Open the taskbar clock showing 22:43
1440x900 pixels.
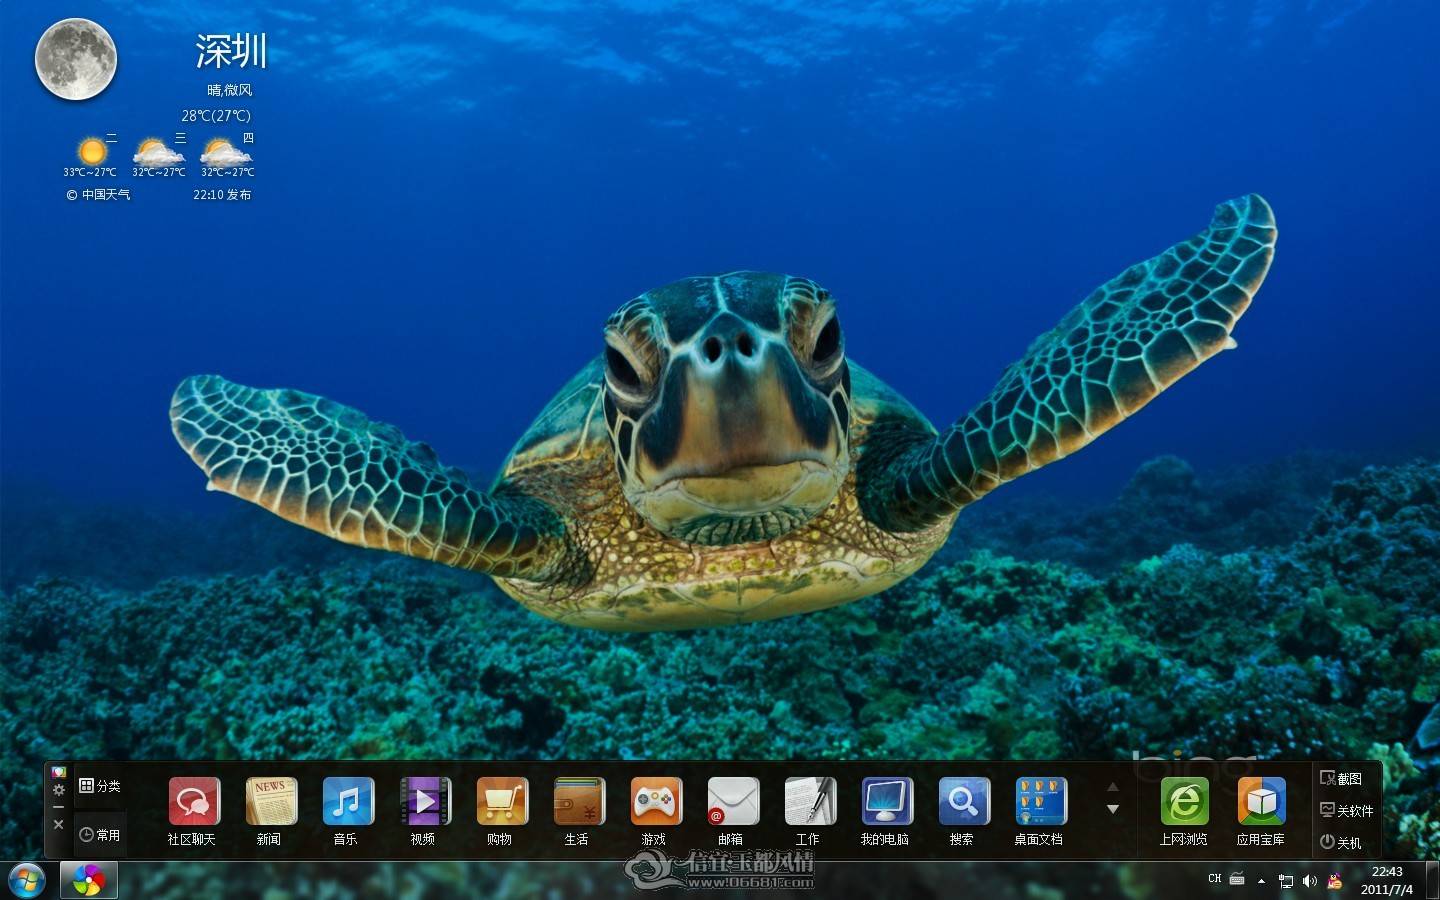1387,881
